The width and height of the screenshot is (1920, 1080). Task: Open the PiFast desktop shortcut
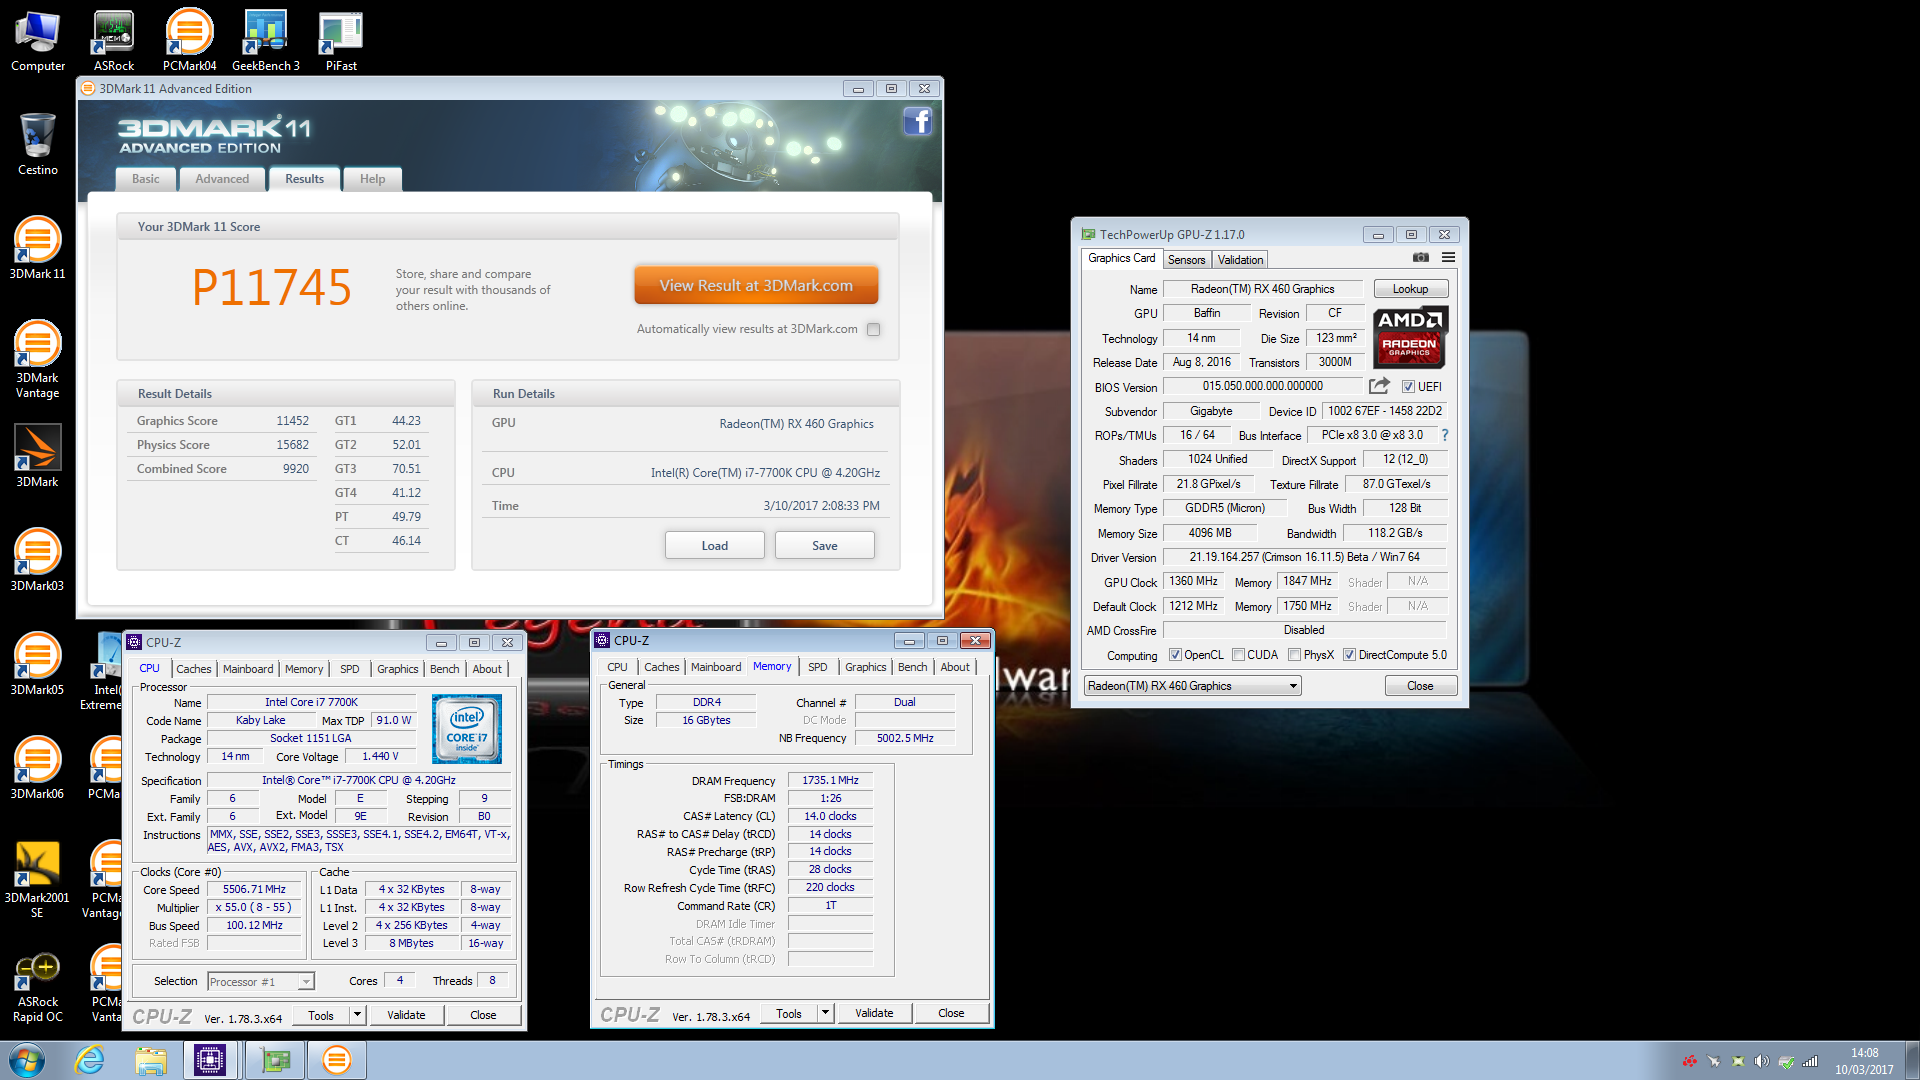click(341, 42)
